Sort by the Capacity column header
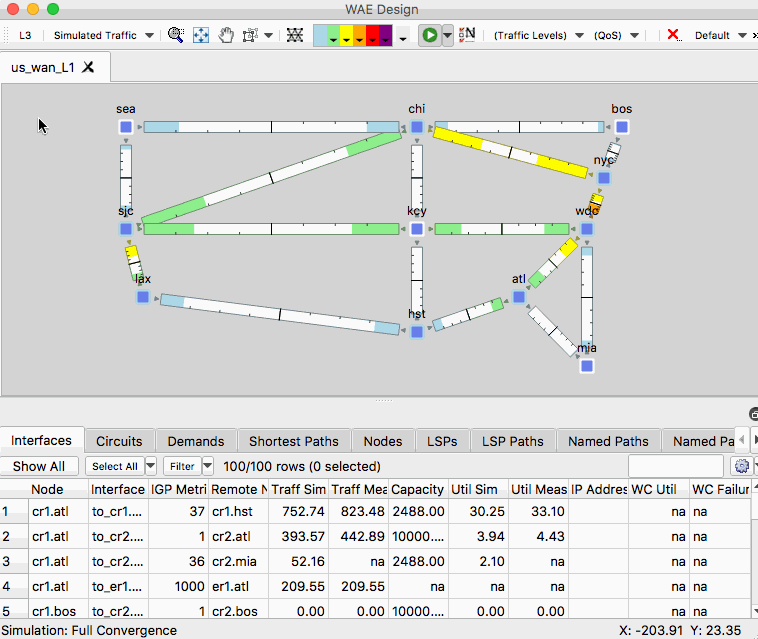This screenshot has height=639, width=758. tap(418, 489)
